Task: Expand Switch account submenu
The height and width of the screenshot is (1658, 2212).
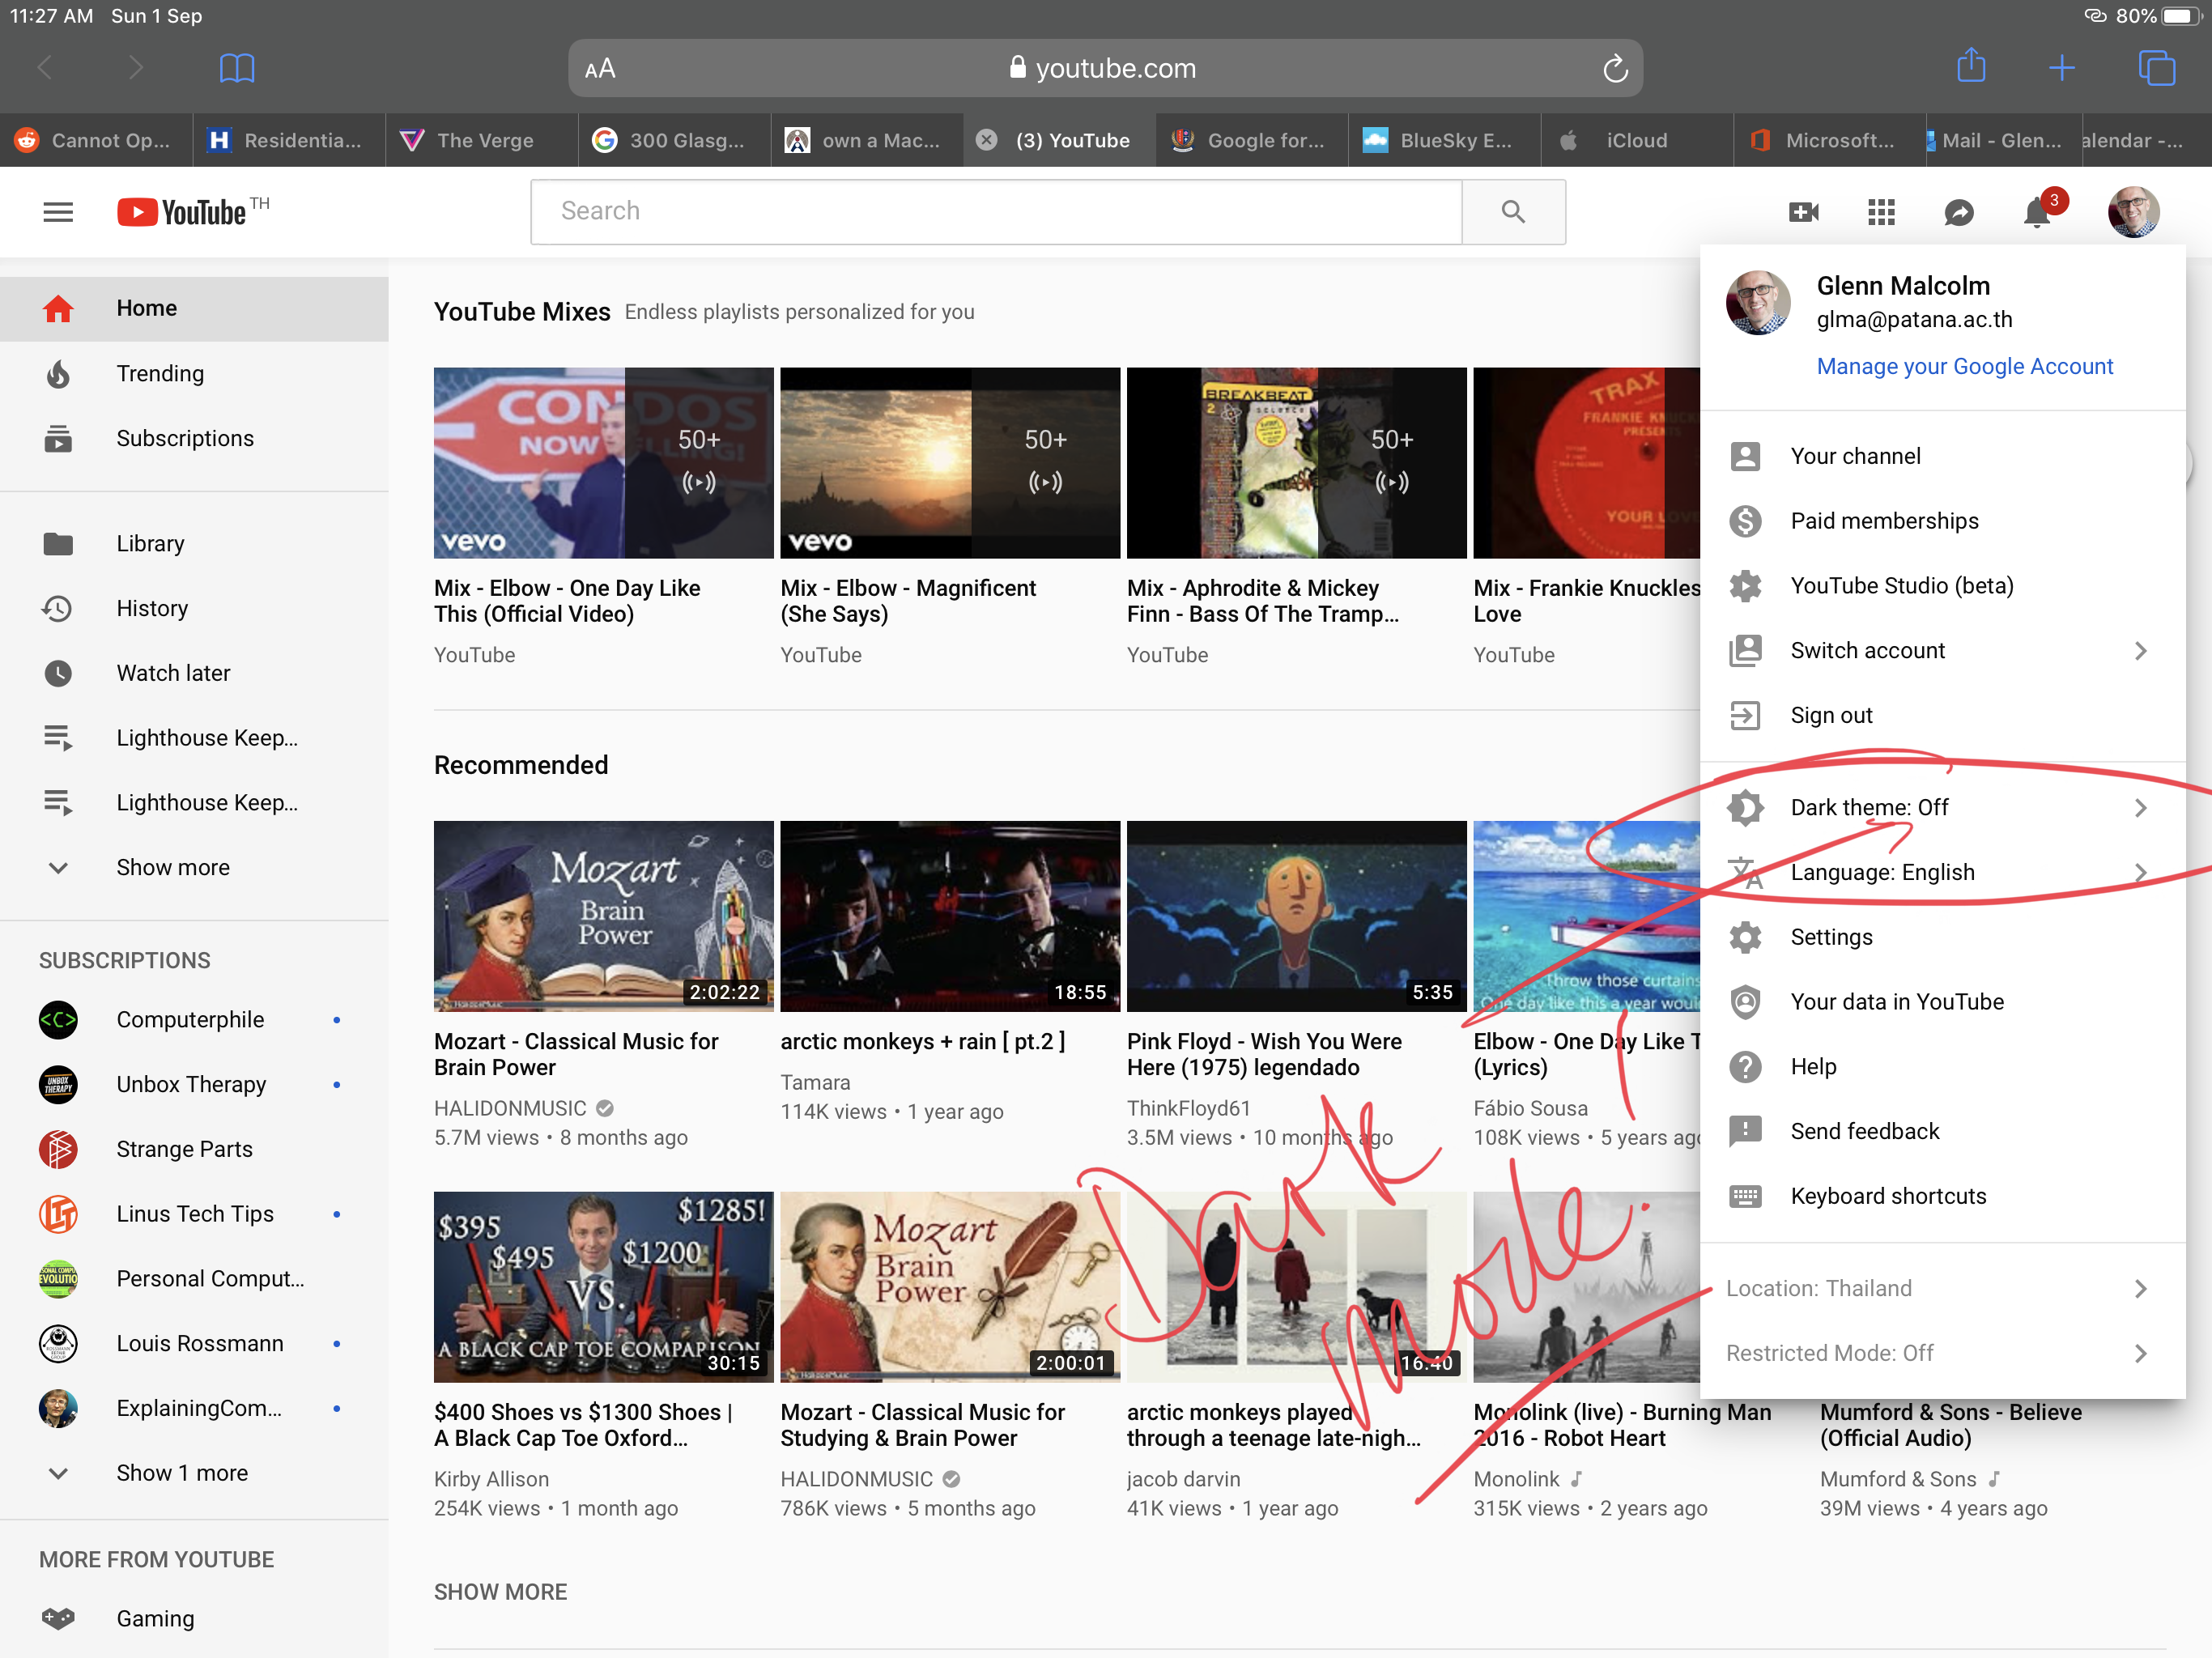Action: click(1942, 651)
